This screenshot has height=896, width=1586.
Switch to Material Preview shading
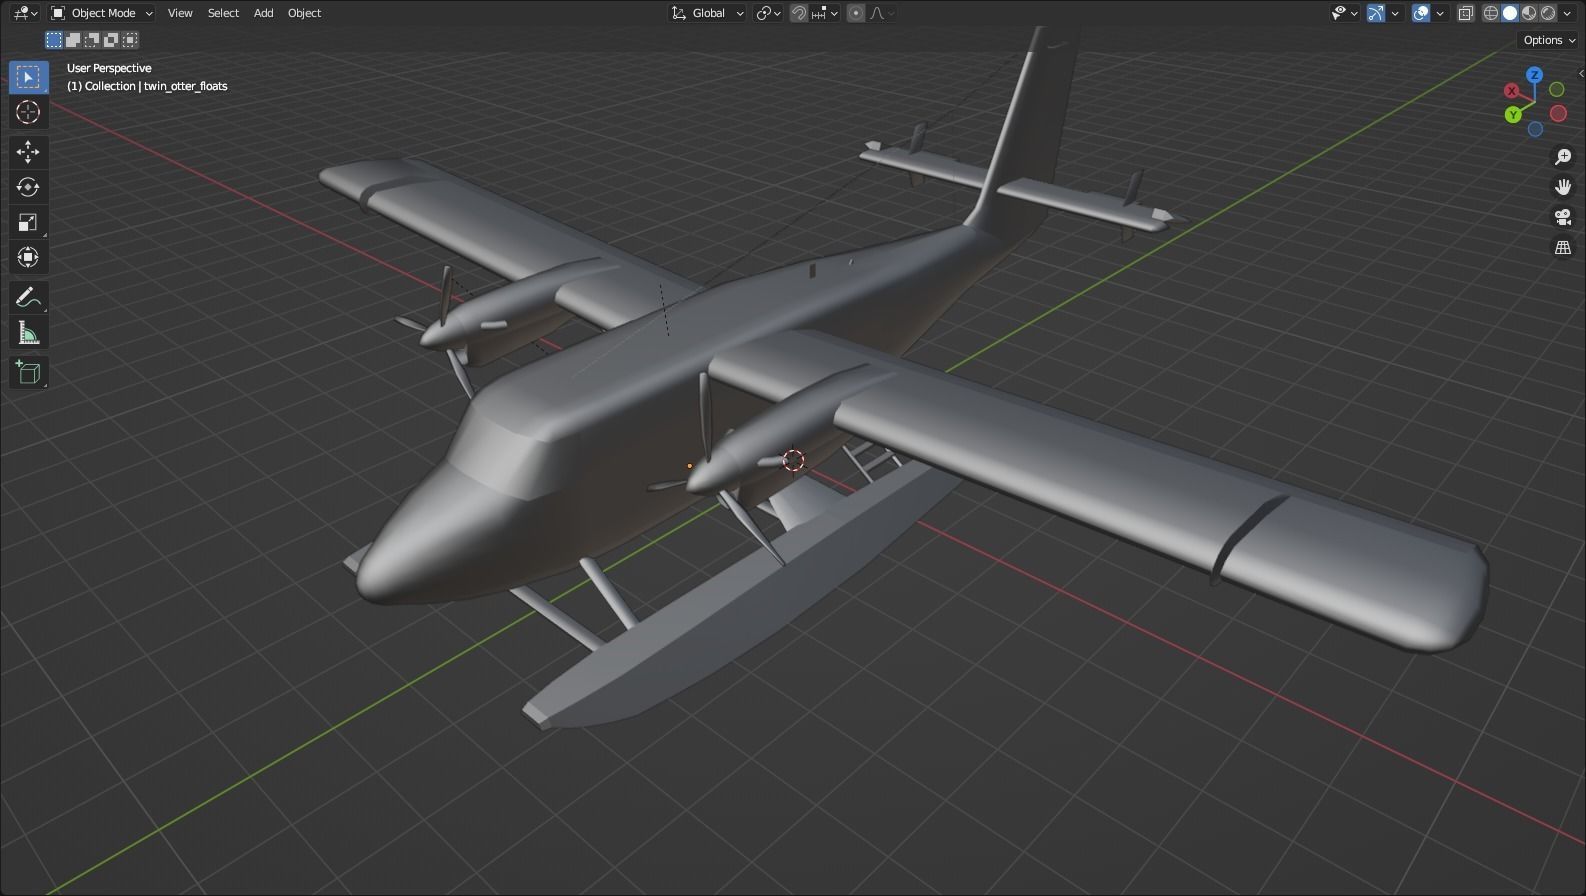tap(1529, 13)
